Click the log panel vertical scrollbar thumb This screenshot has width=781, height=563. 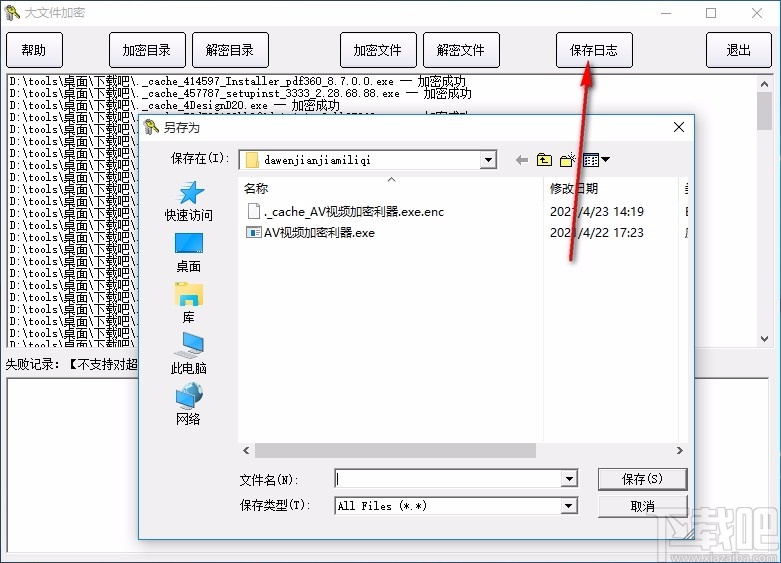tap(765, 112)
